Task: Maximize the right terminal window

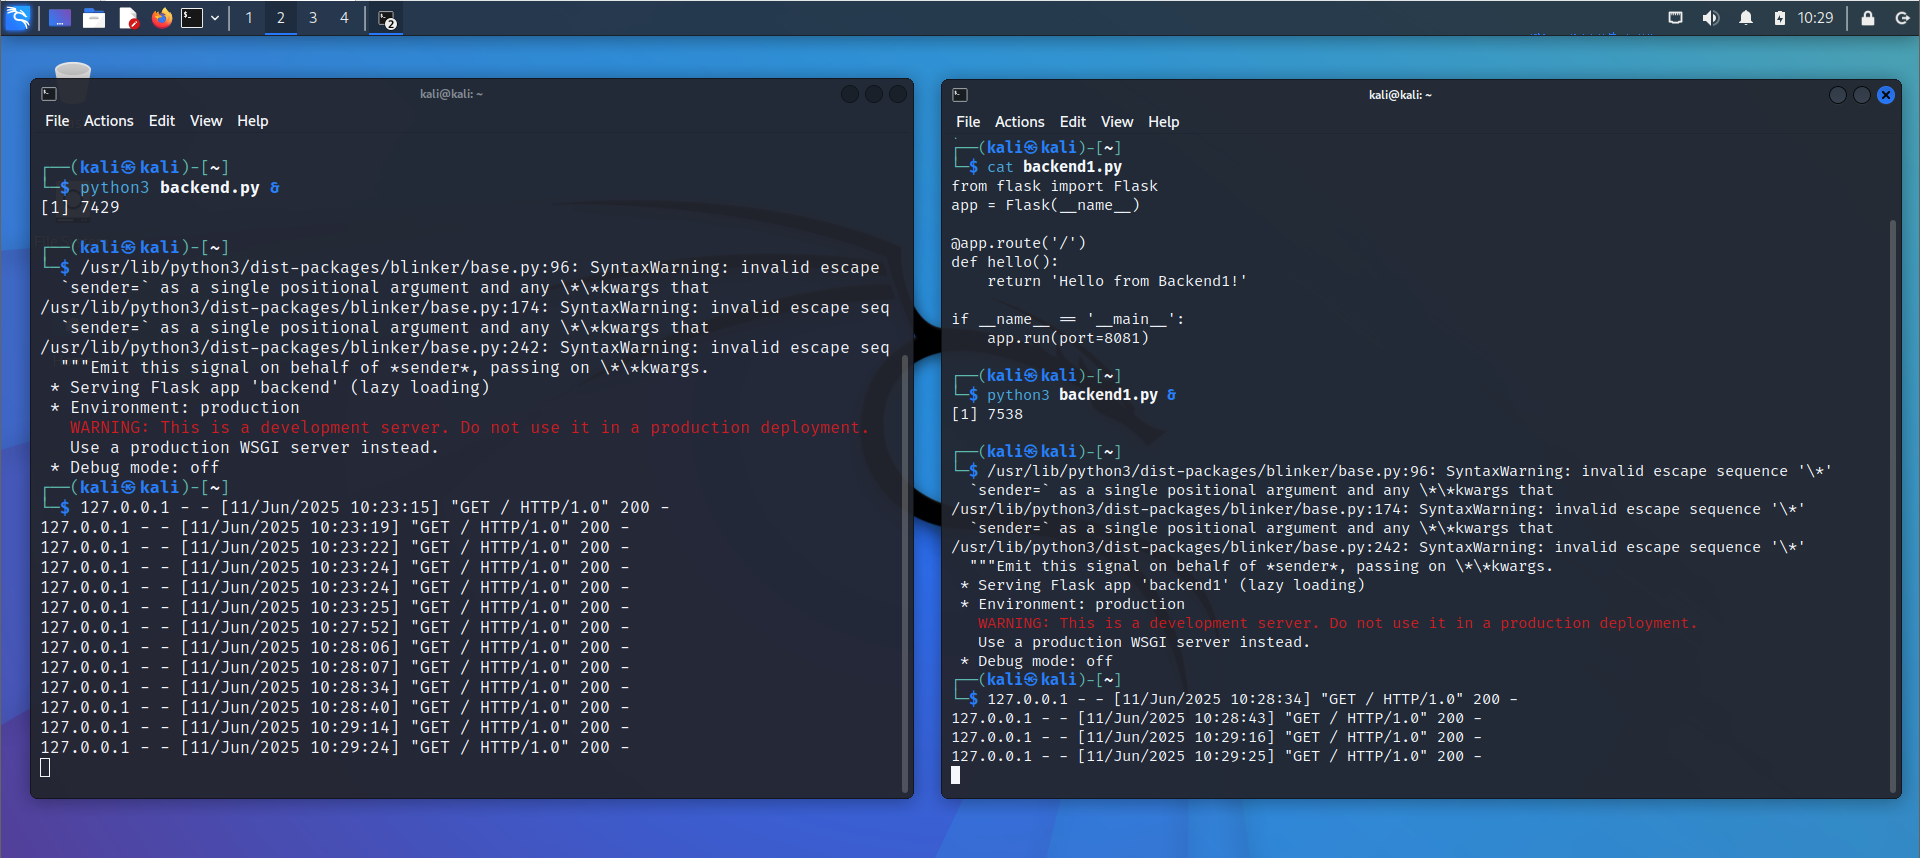Action: 1862,95
